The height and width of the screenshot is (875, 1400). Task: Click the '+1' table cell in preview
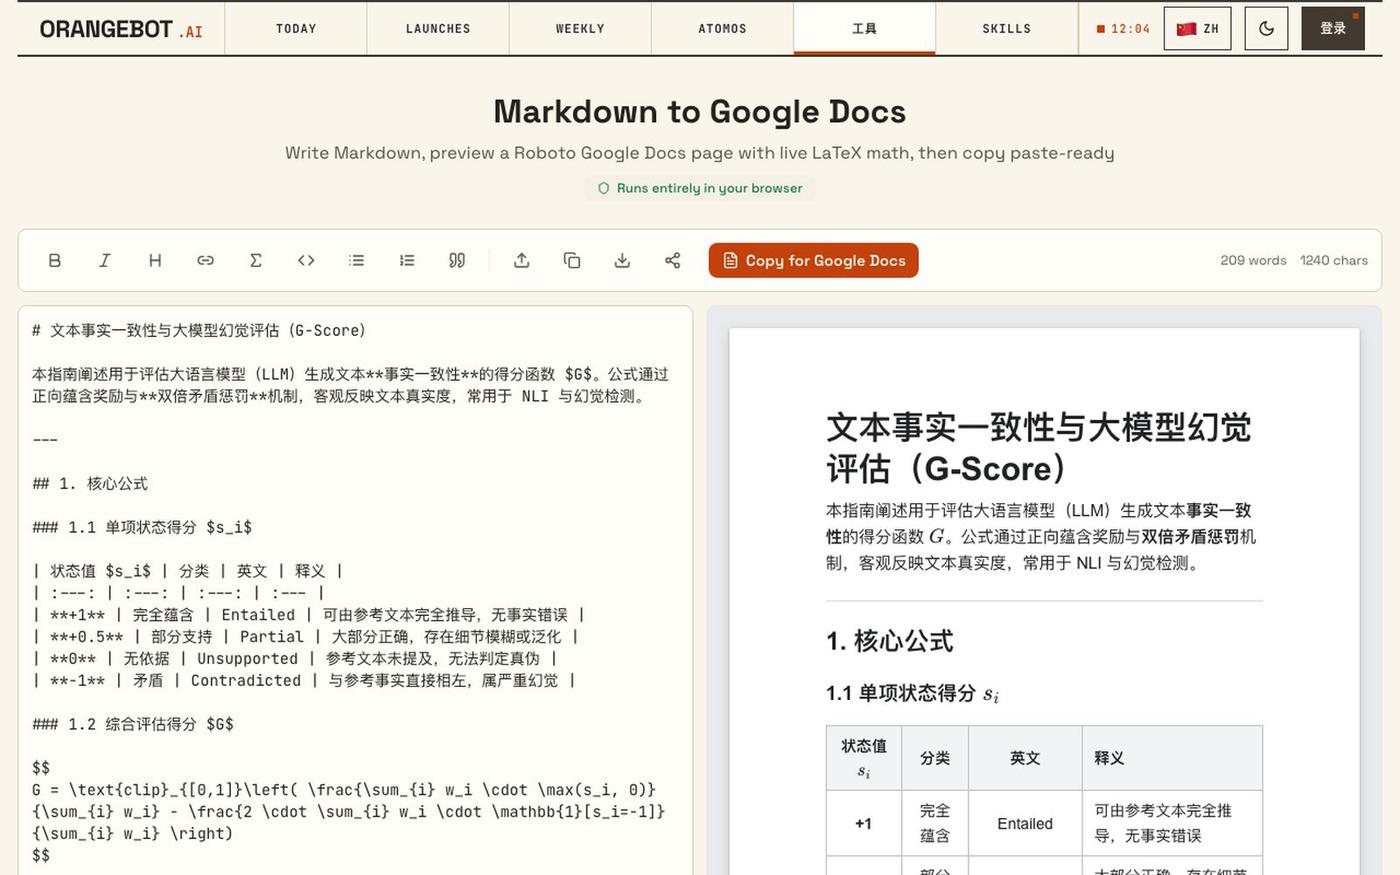point(864,824)
